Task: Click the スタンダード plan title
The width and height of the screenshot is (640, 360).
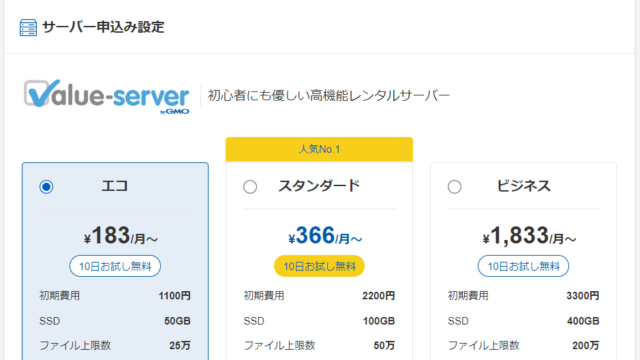Action: (x=319, y=186)
